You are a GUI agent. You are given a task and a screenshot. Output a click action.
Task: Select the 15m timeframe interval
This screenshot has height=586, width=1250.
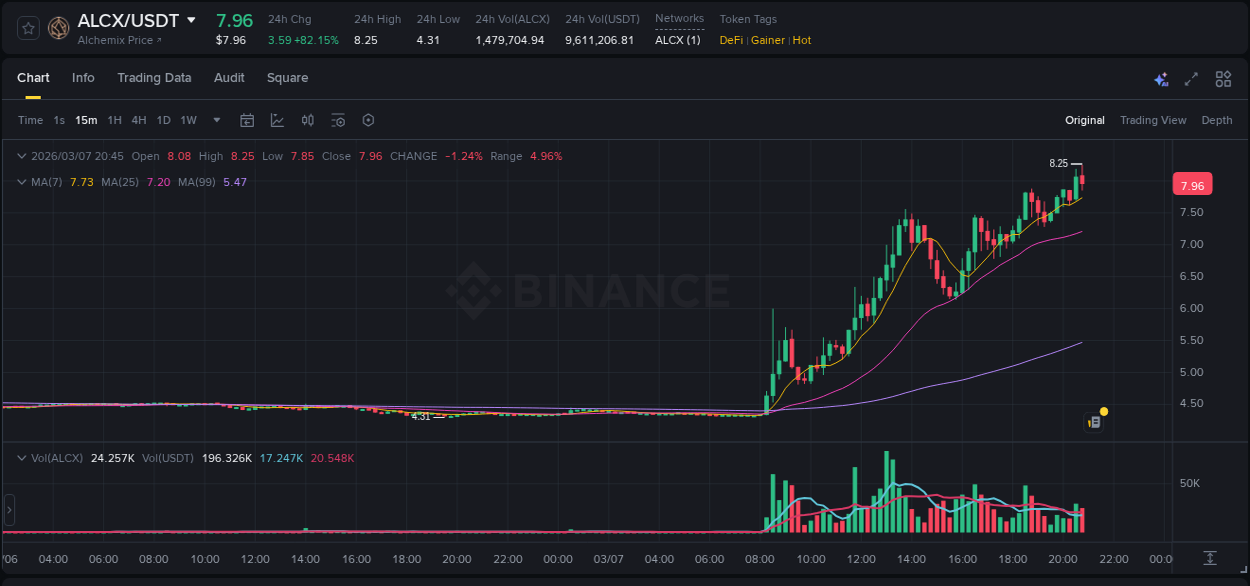(x=86, y=120)
